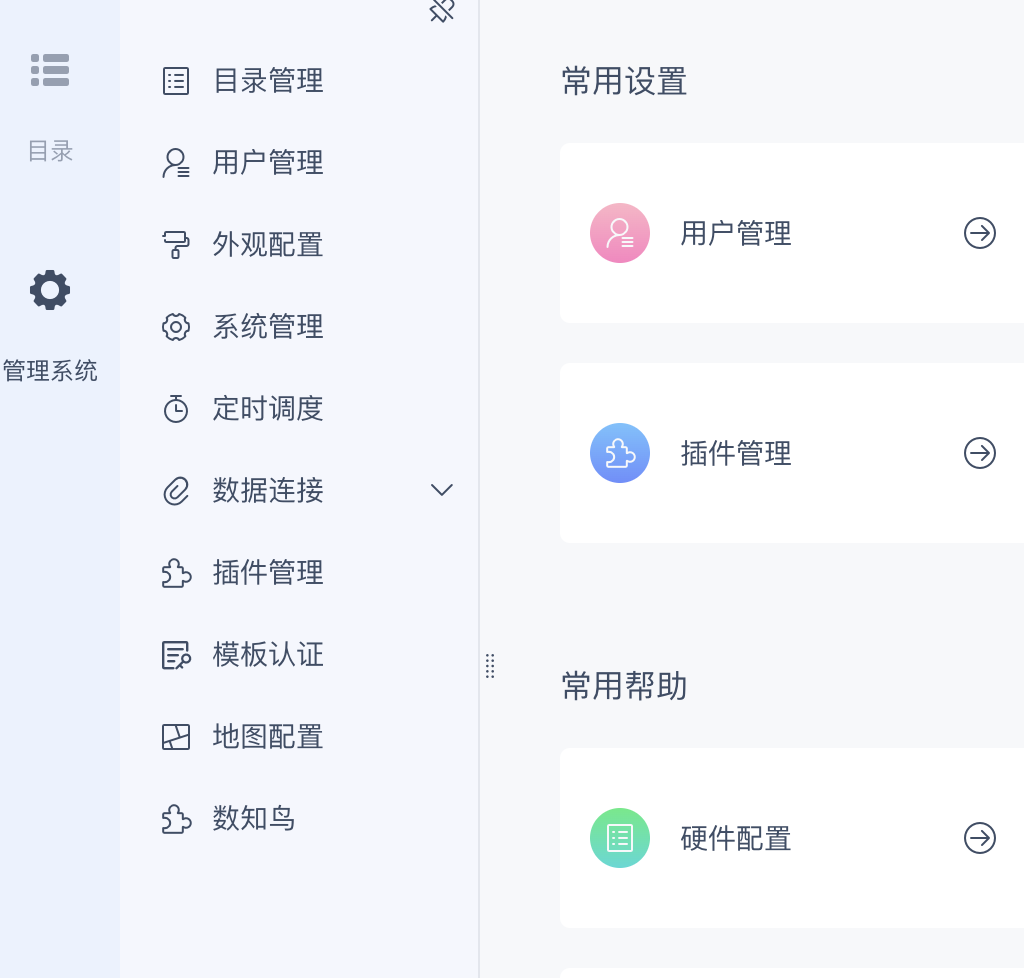
Task: Go to 用户管理 via card arrow
Action: click(x=980, y=233)
